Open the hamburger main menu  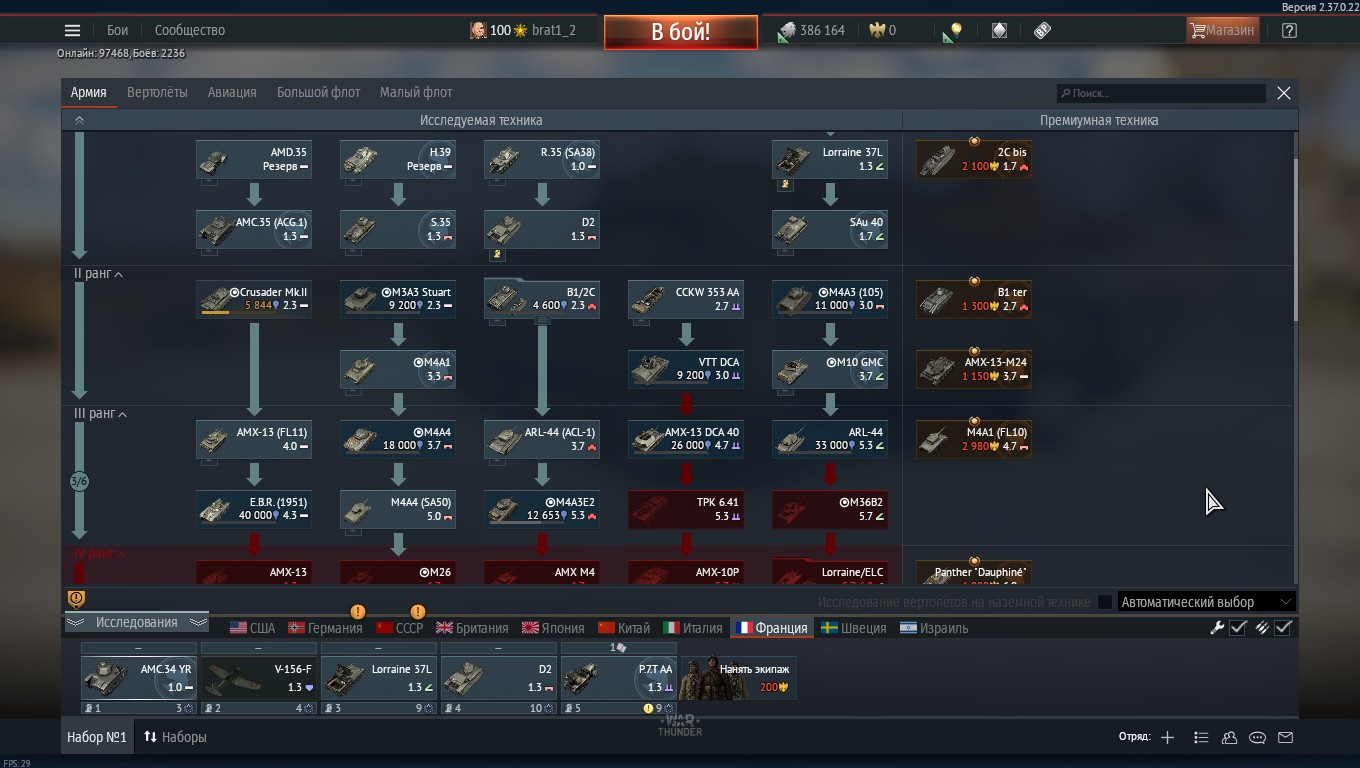[x=72, y=30]
